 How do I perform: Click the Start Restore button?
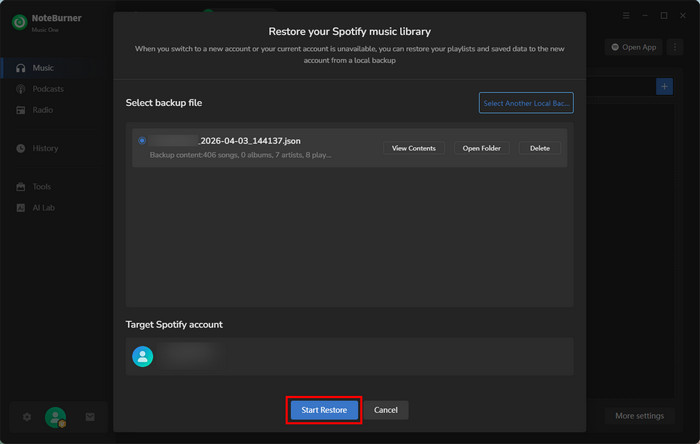324,410
